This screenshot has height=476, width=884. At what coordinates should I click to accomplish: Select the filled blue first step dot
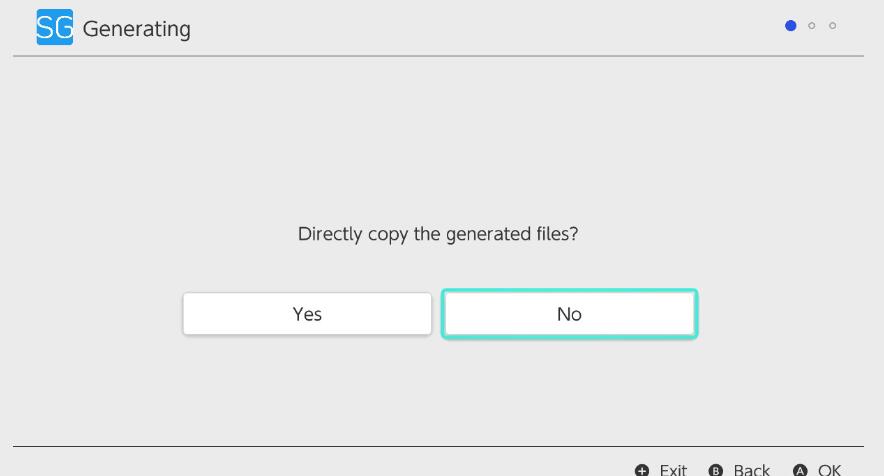tap(791, 26)
